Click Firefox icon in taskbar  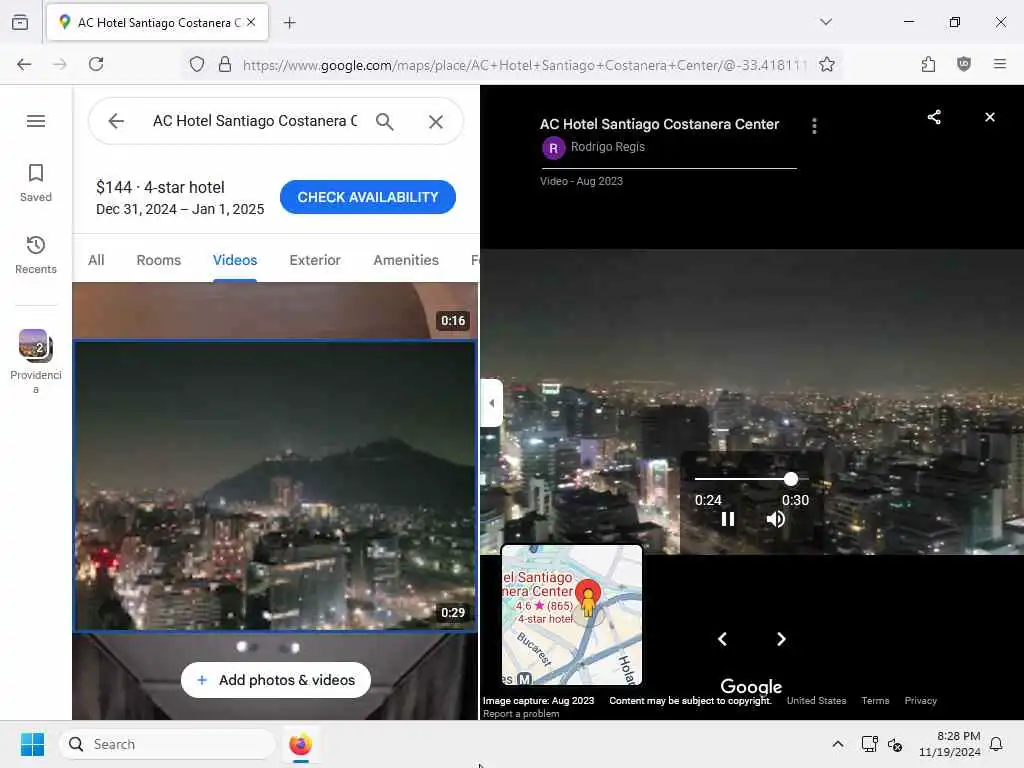(300, 744)
